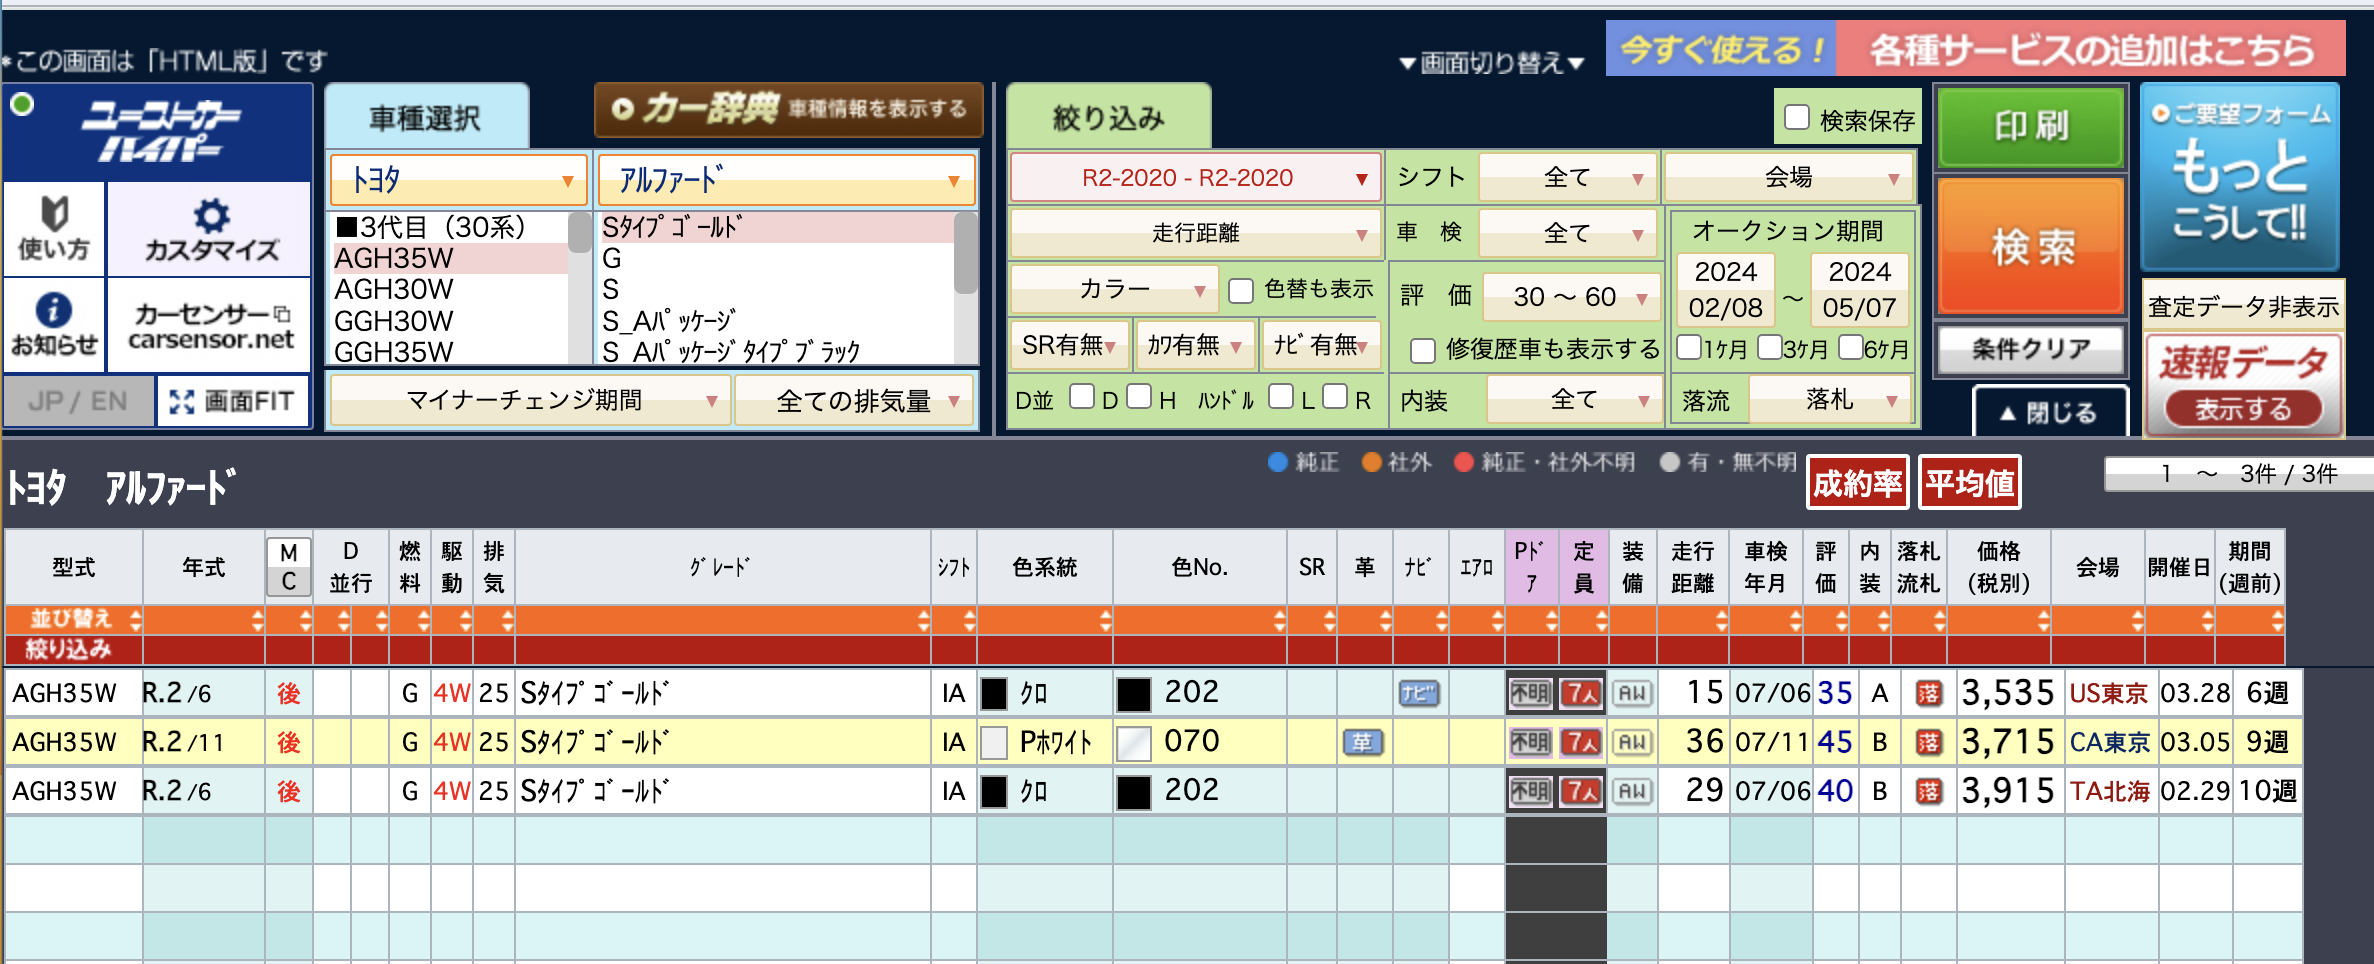
Task: Sort by グレード column arrows
Action: pyautogui.click(x=923, y=620)
